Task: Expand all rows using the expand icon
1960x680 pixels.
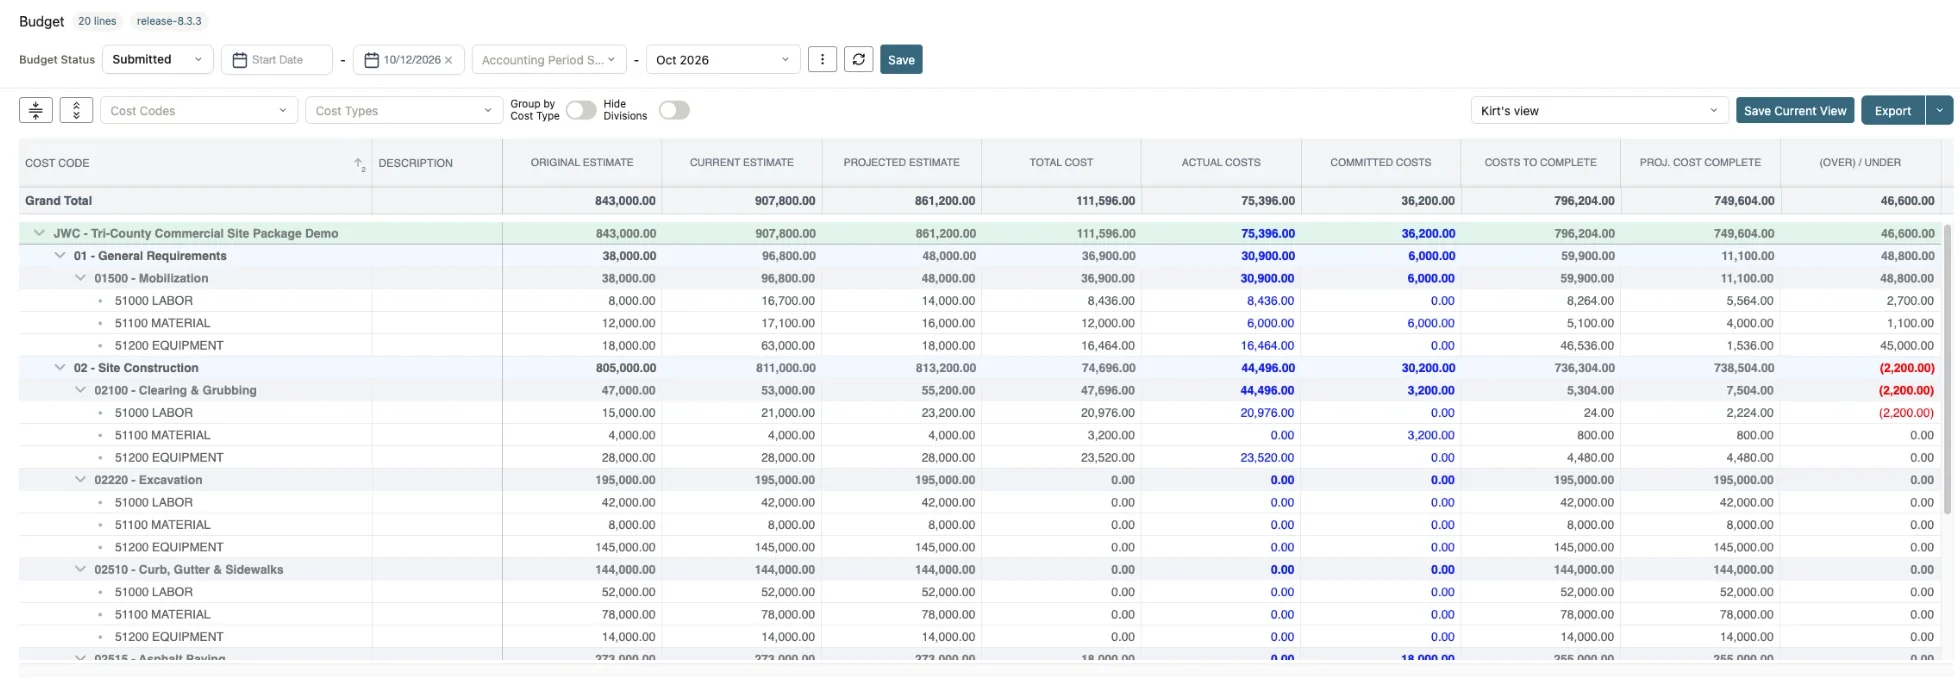Action: (x=76, y=110)
